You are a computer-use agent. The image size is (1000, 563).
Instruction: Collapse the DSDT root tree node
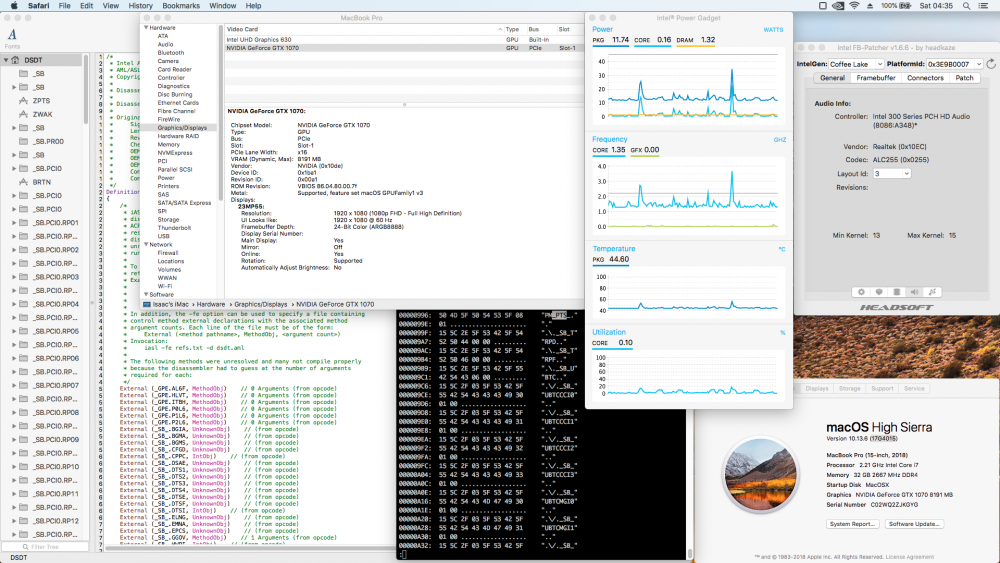coord(6,60)
